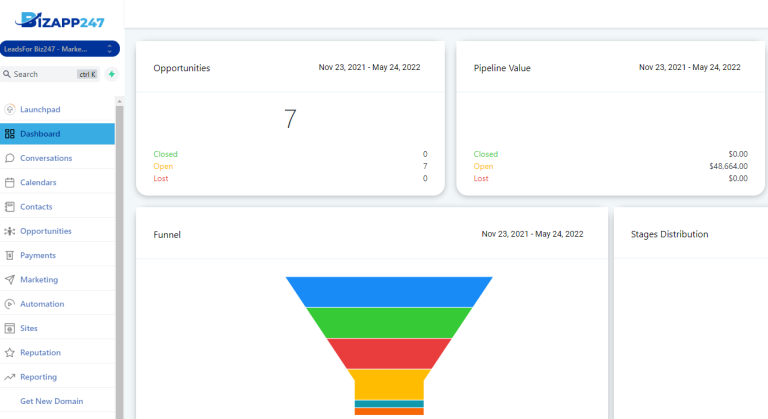Click the Dashboard grid icon
Image resolution: width=768 pixels, height=419 pixels.
click(x=9, y=134)
